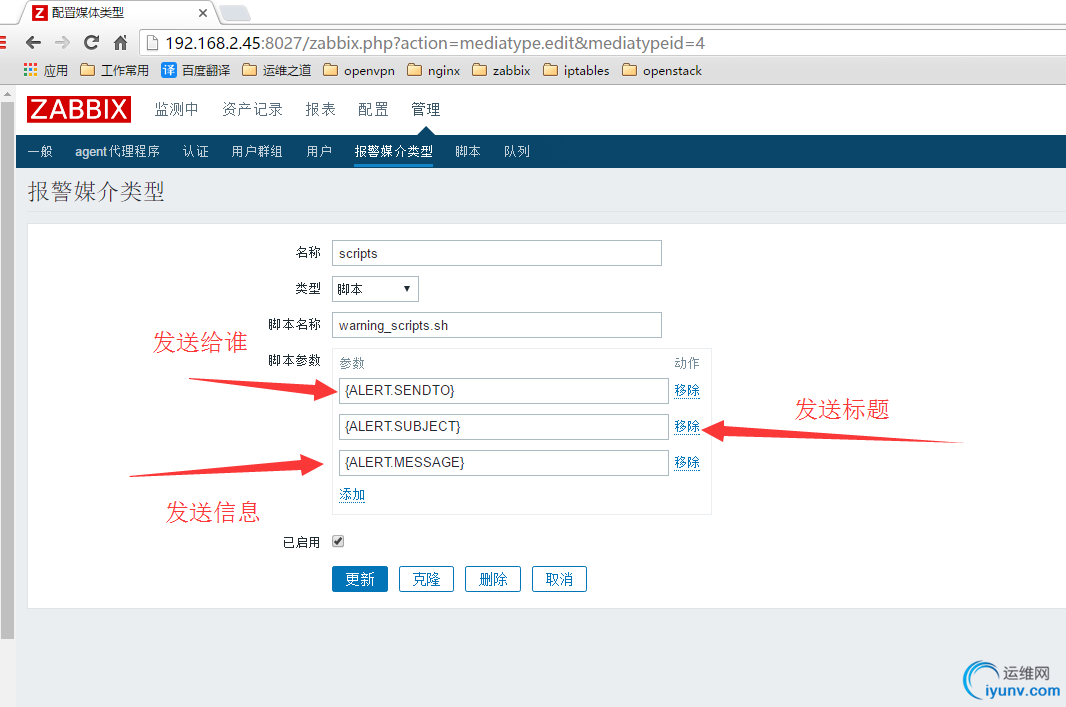1066x707 pixels.
Task: Open the 百度翻译 bookmark
Action: pos(196,70)
